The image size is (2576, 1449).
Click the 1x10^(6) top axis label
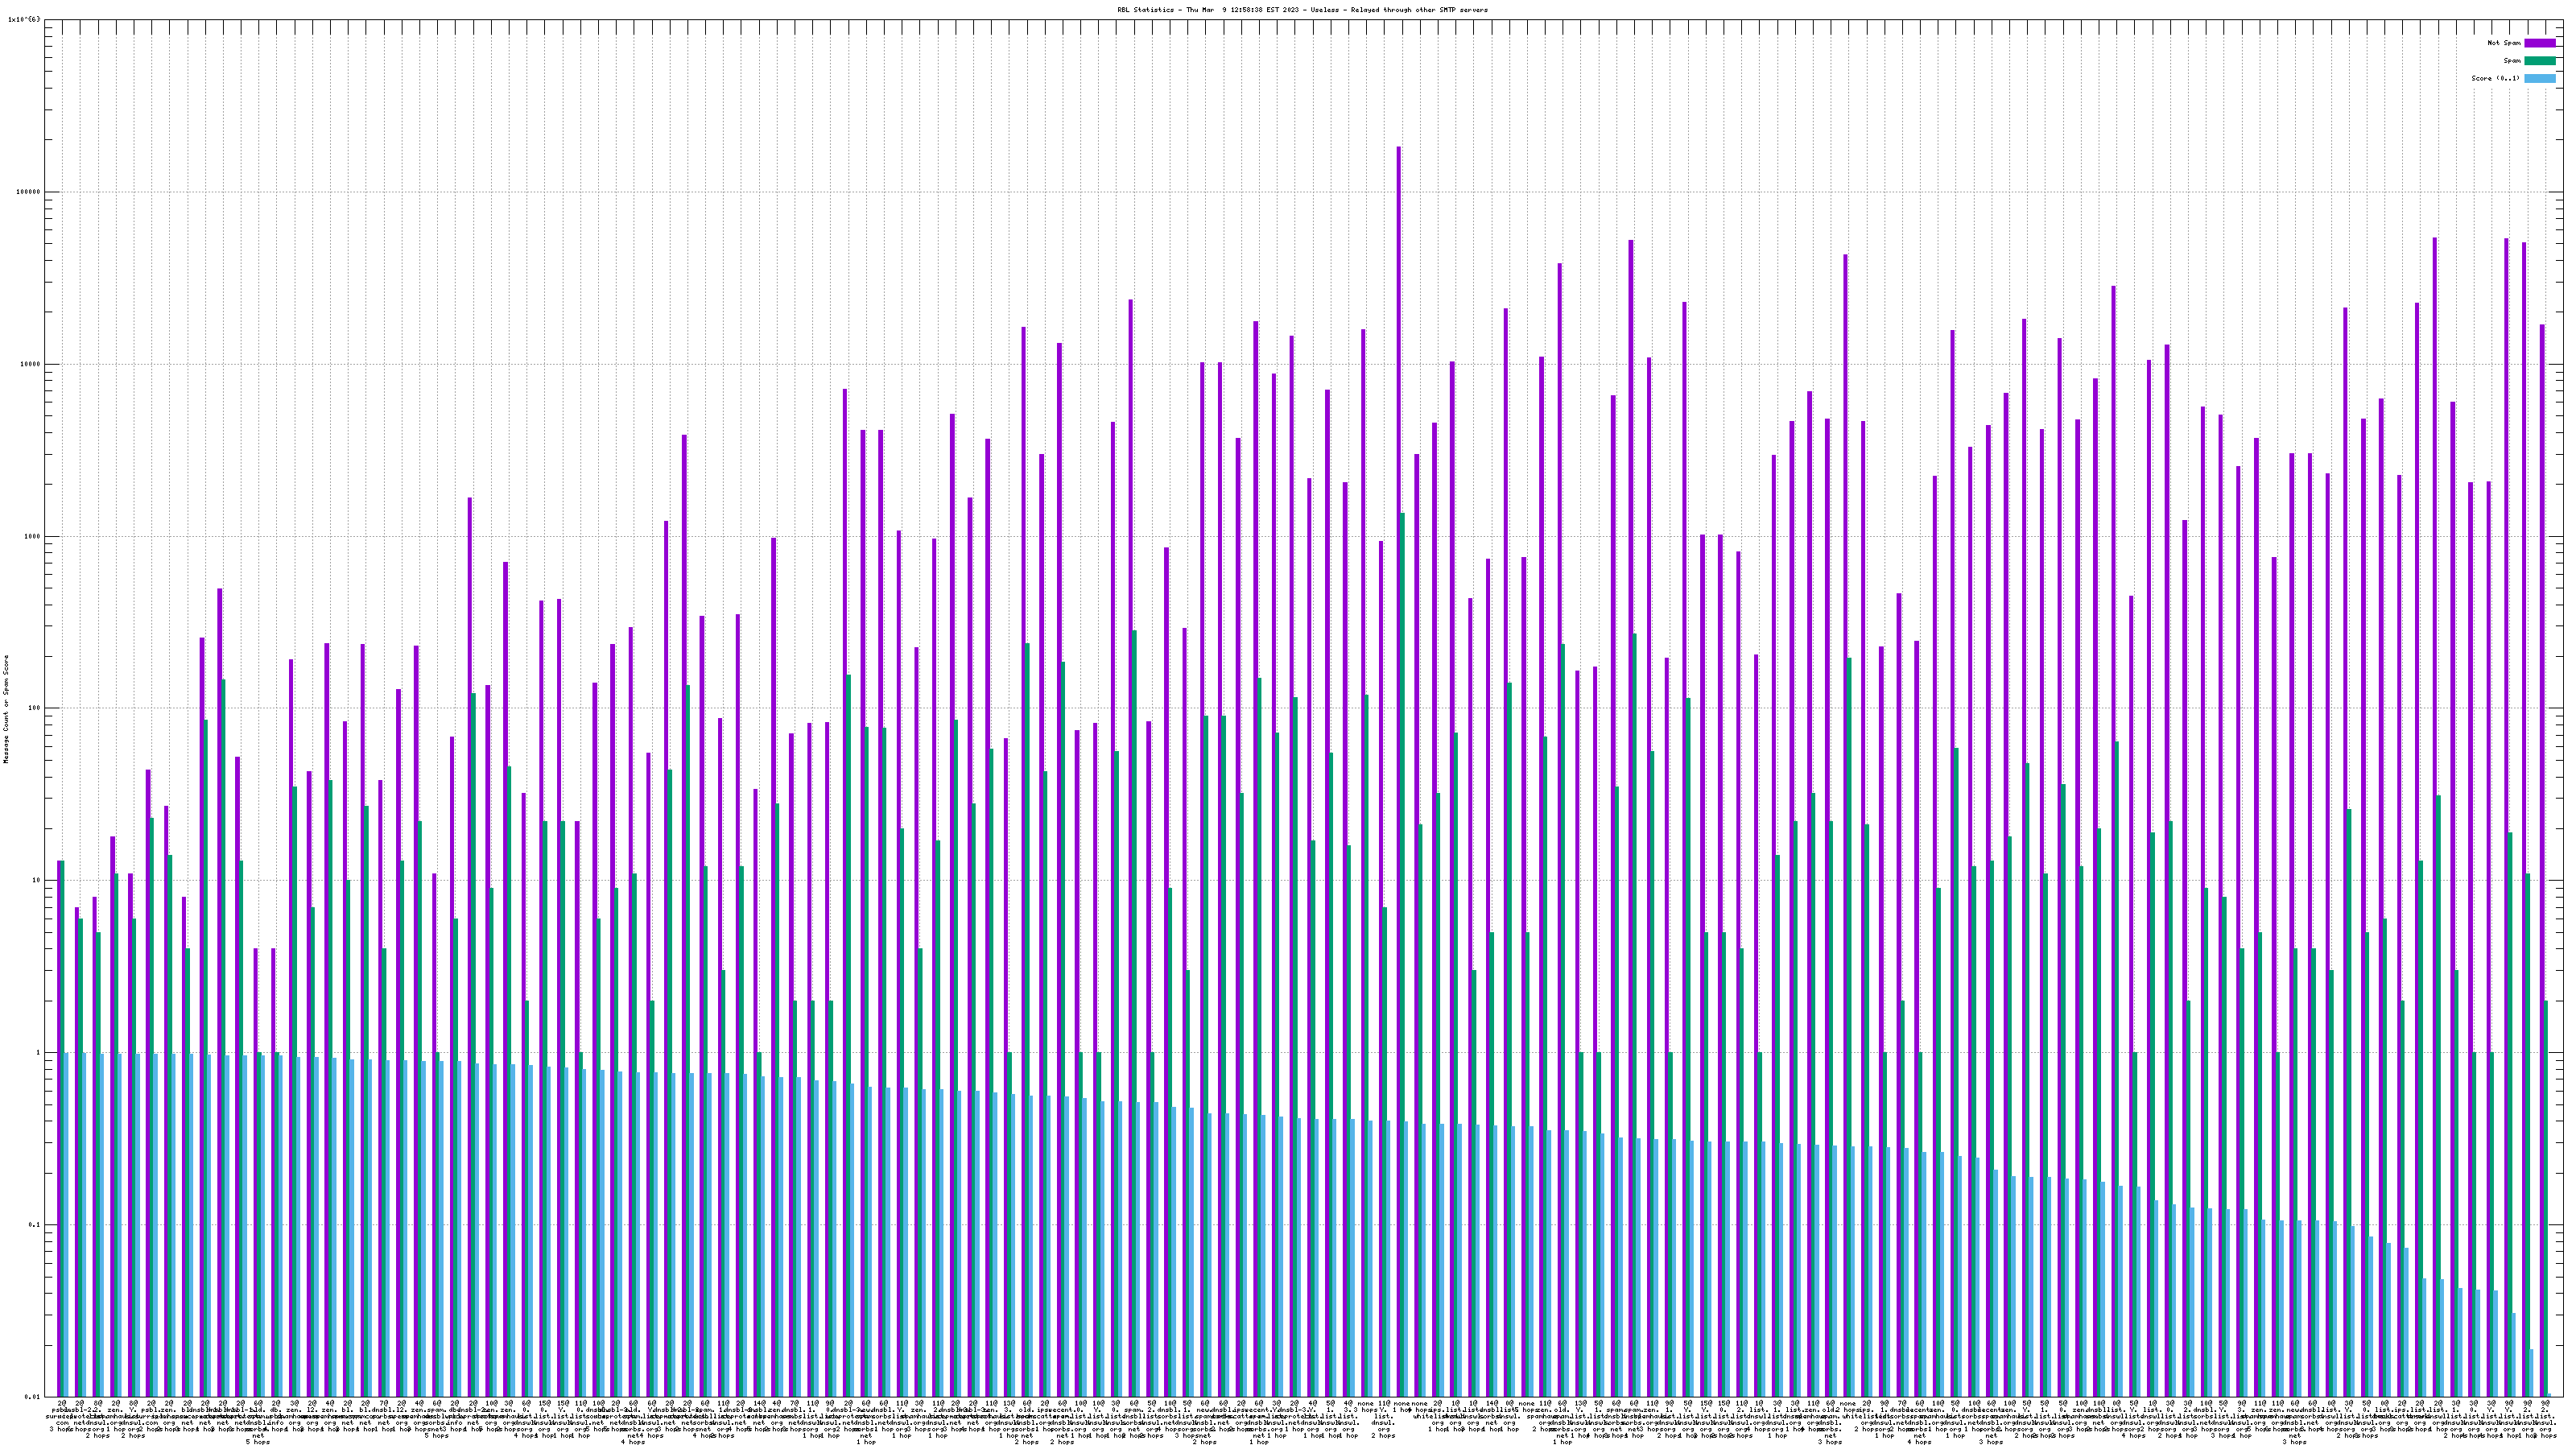point(24,19)
